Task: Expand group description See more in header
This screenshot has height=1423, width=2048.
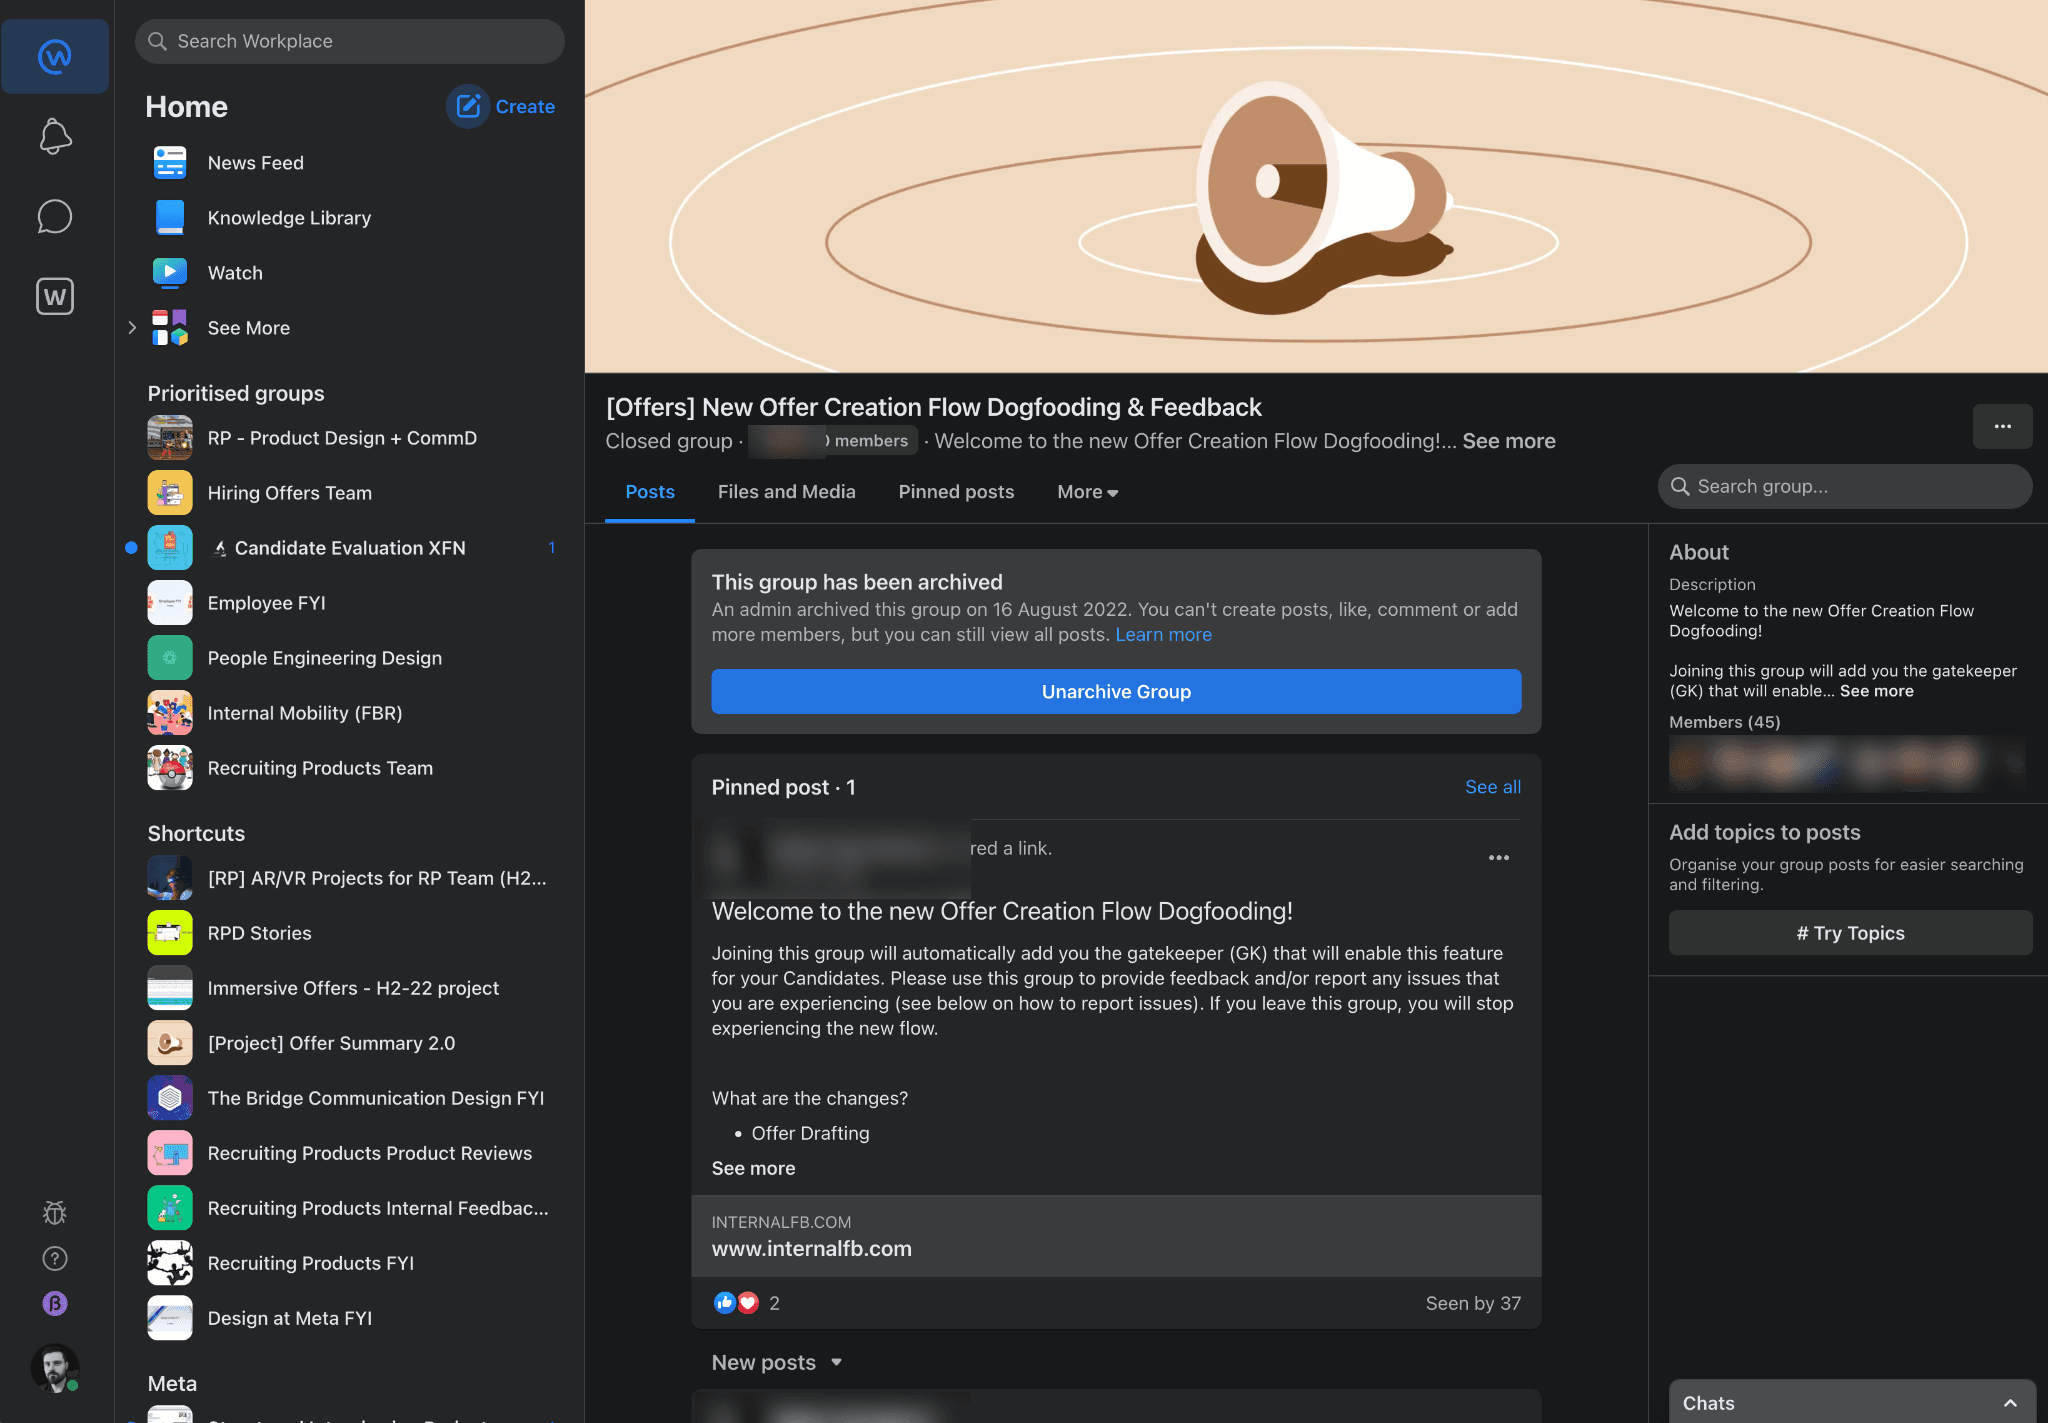Action: tap(1509, 440)
